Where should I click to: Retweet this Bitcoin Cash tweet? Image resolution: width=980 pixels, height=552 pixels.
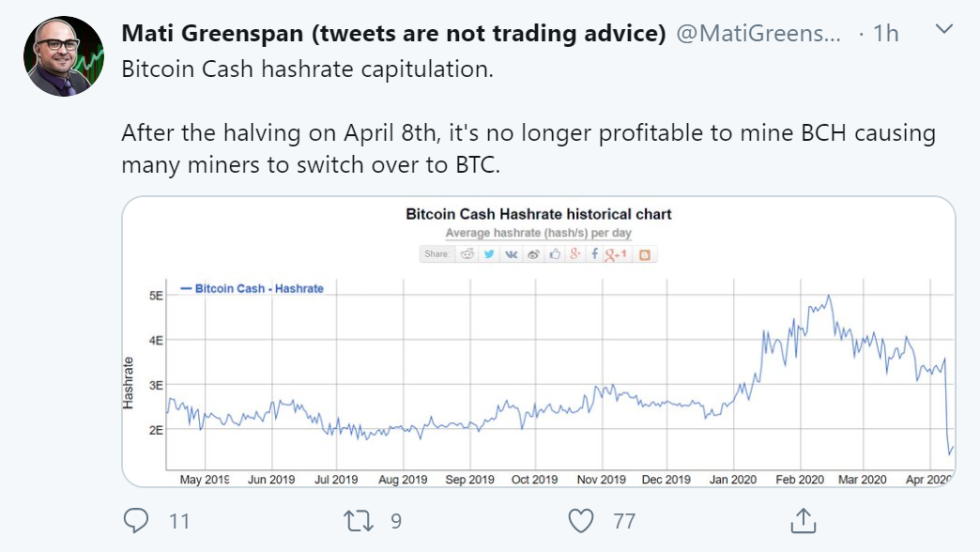coord(358,520)
